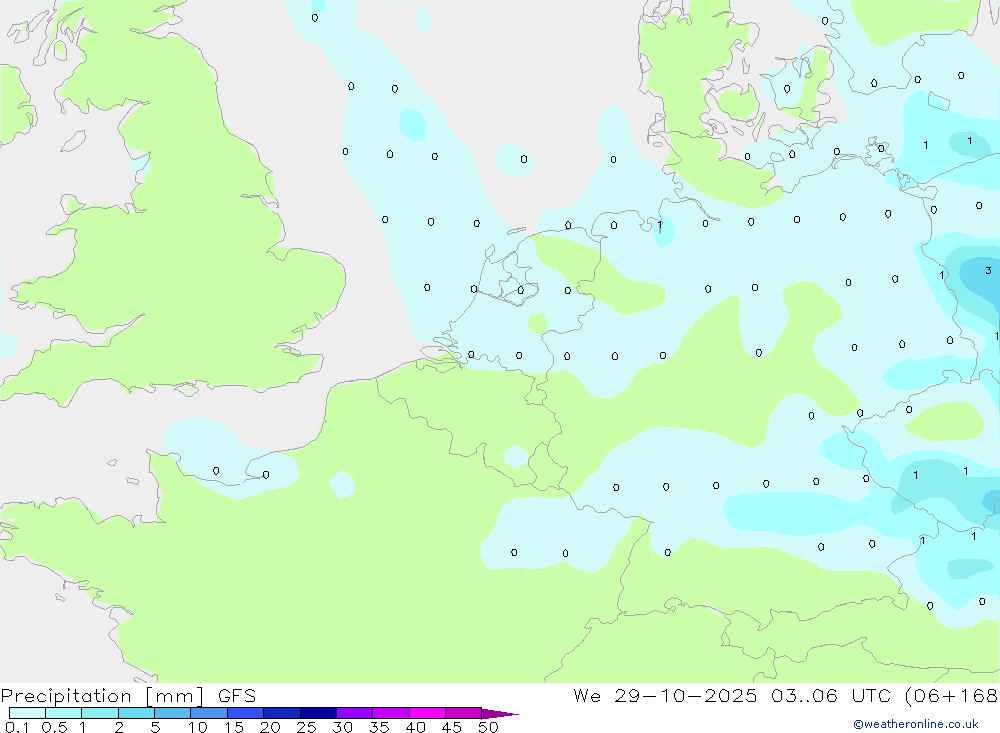
Task: Click the '(06+168' forecast run text
Action: [951, 696]
